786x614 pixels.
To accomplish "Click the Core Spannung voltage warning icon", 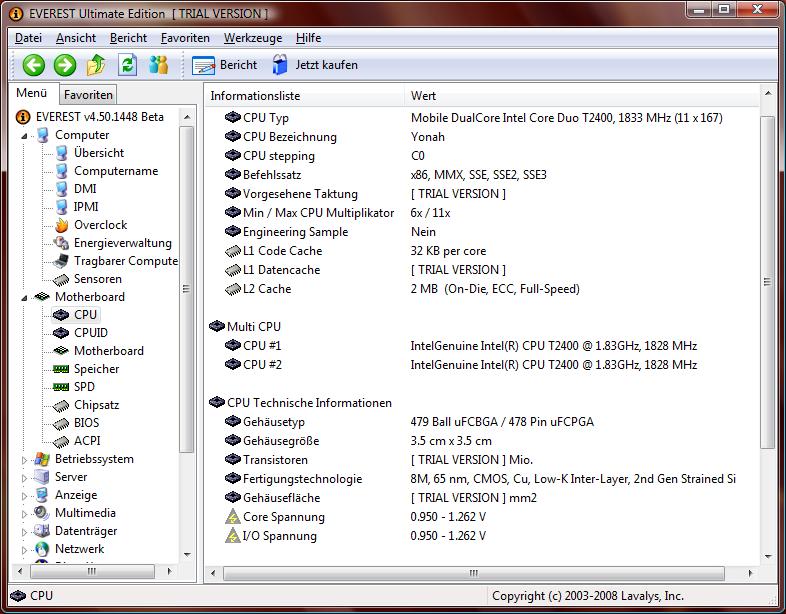I will (233, 517).
